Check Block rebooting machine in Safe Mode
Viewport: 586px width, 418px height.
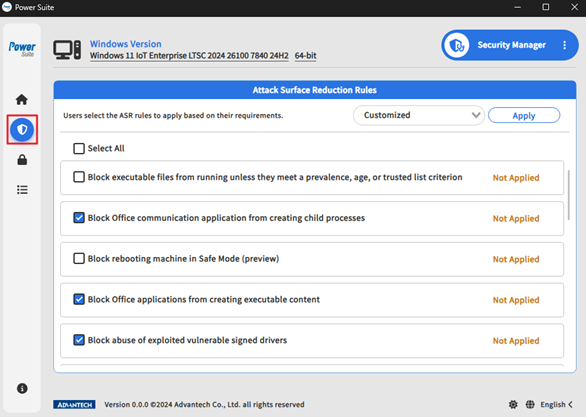(x=79, y=258)
